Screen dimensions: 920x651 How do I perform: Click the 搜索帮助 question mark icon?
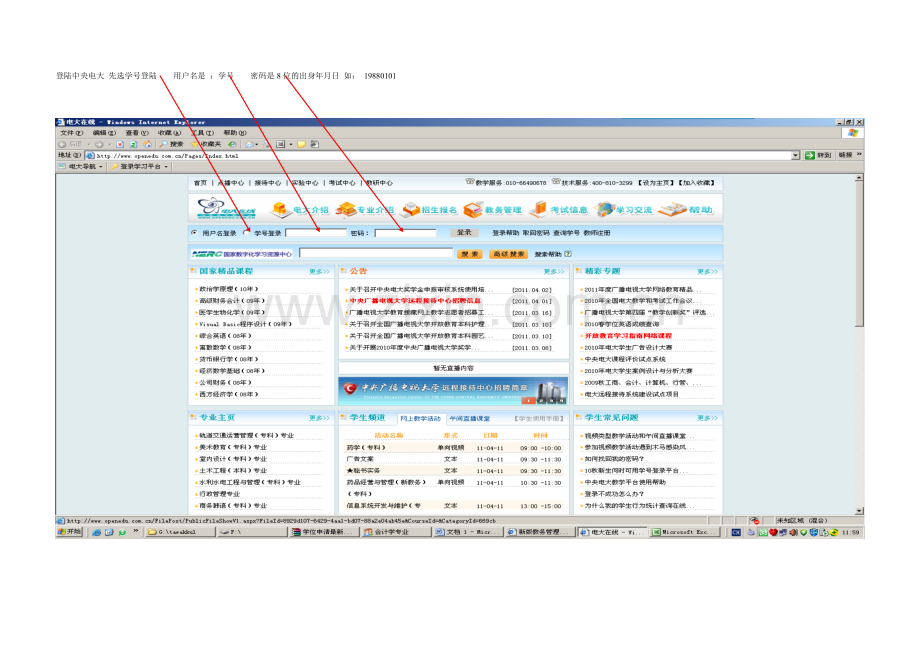(x=567, y=254)
